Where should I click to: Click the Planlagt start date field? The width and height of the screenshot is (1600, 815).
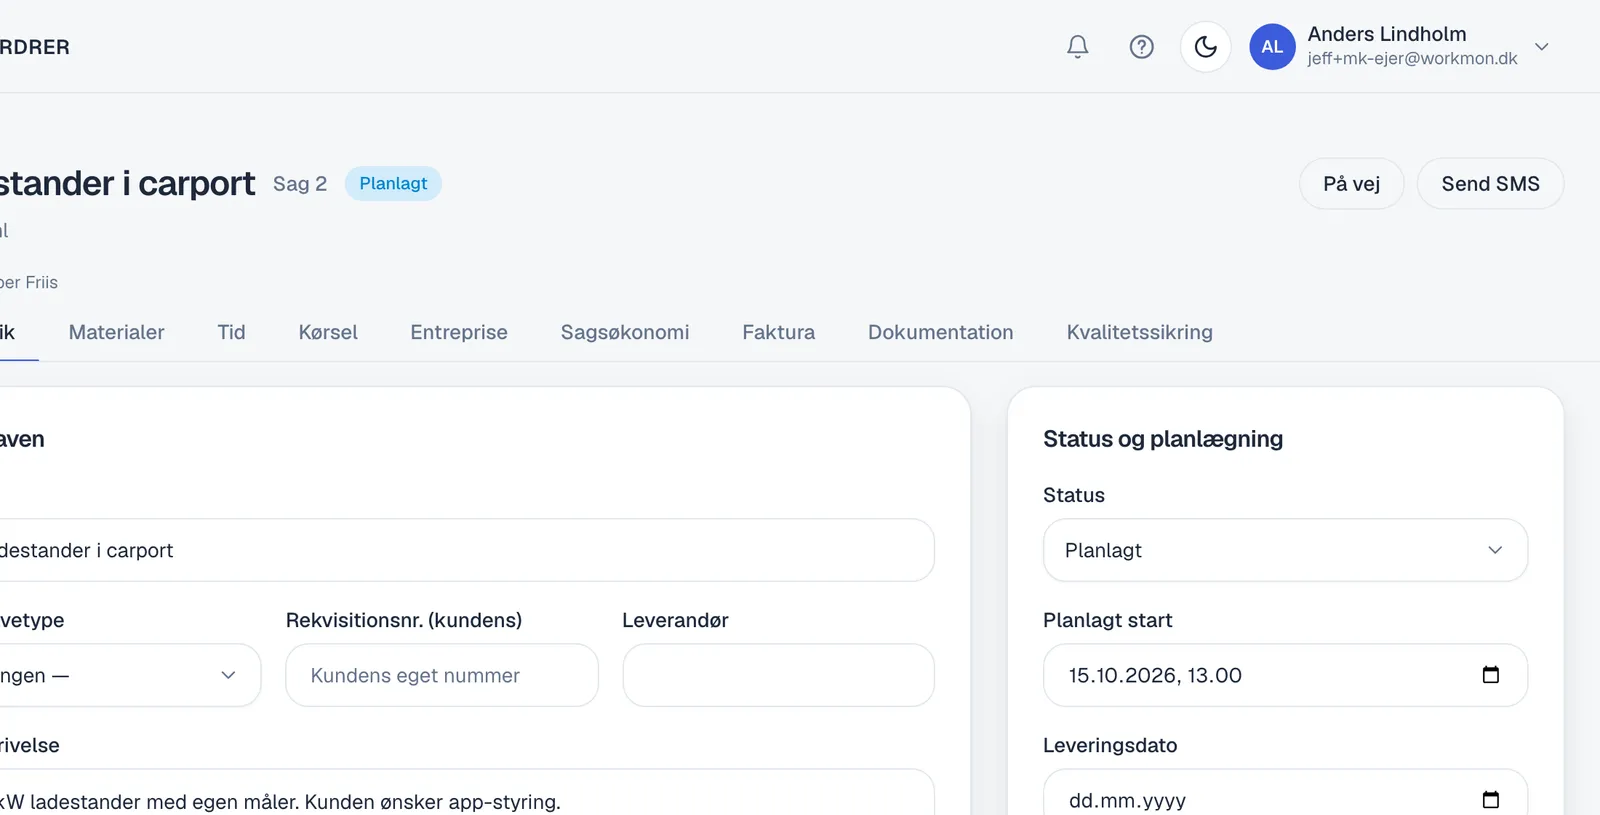[x=1285, y=675]
